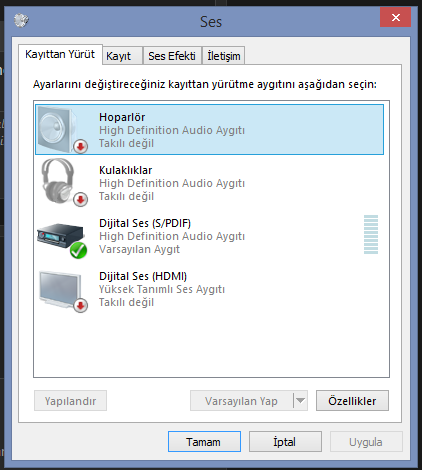This screenshot has height=470, width=422.
Task: Click the Kulaklıklar headphones icon
Action: [x=58, y=181]
